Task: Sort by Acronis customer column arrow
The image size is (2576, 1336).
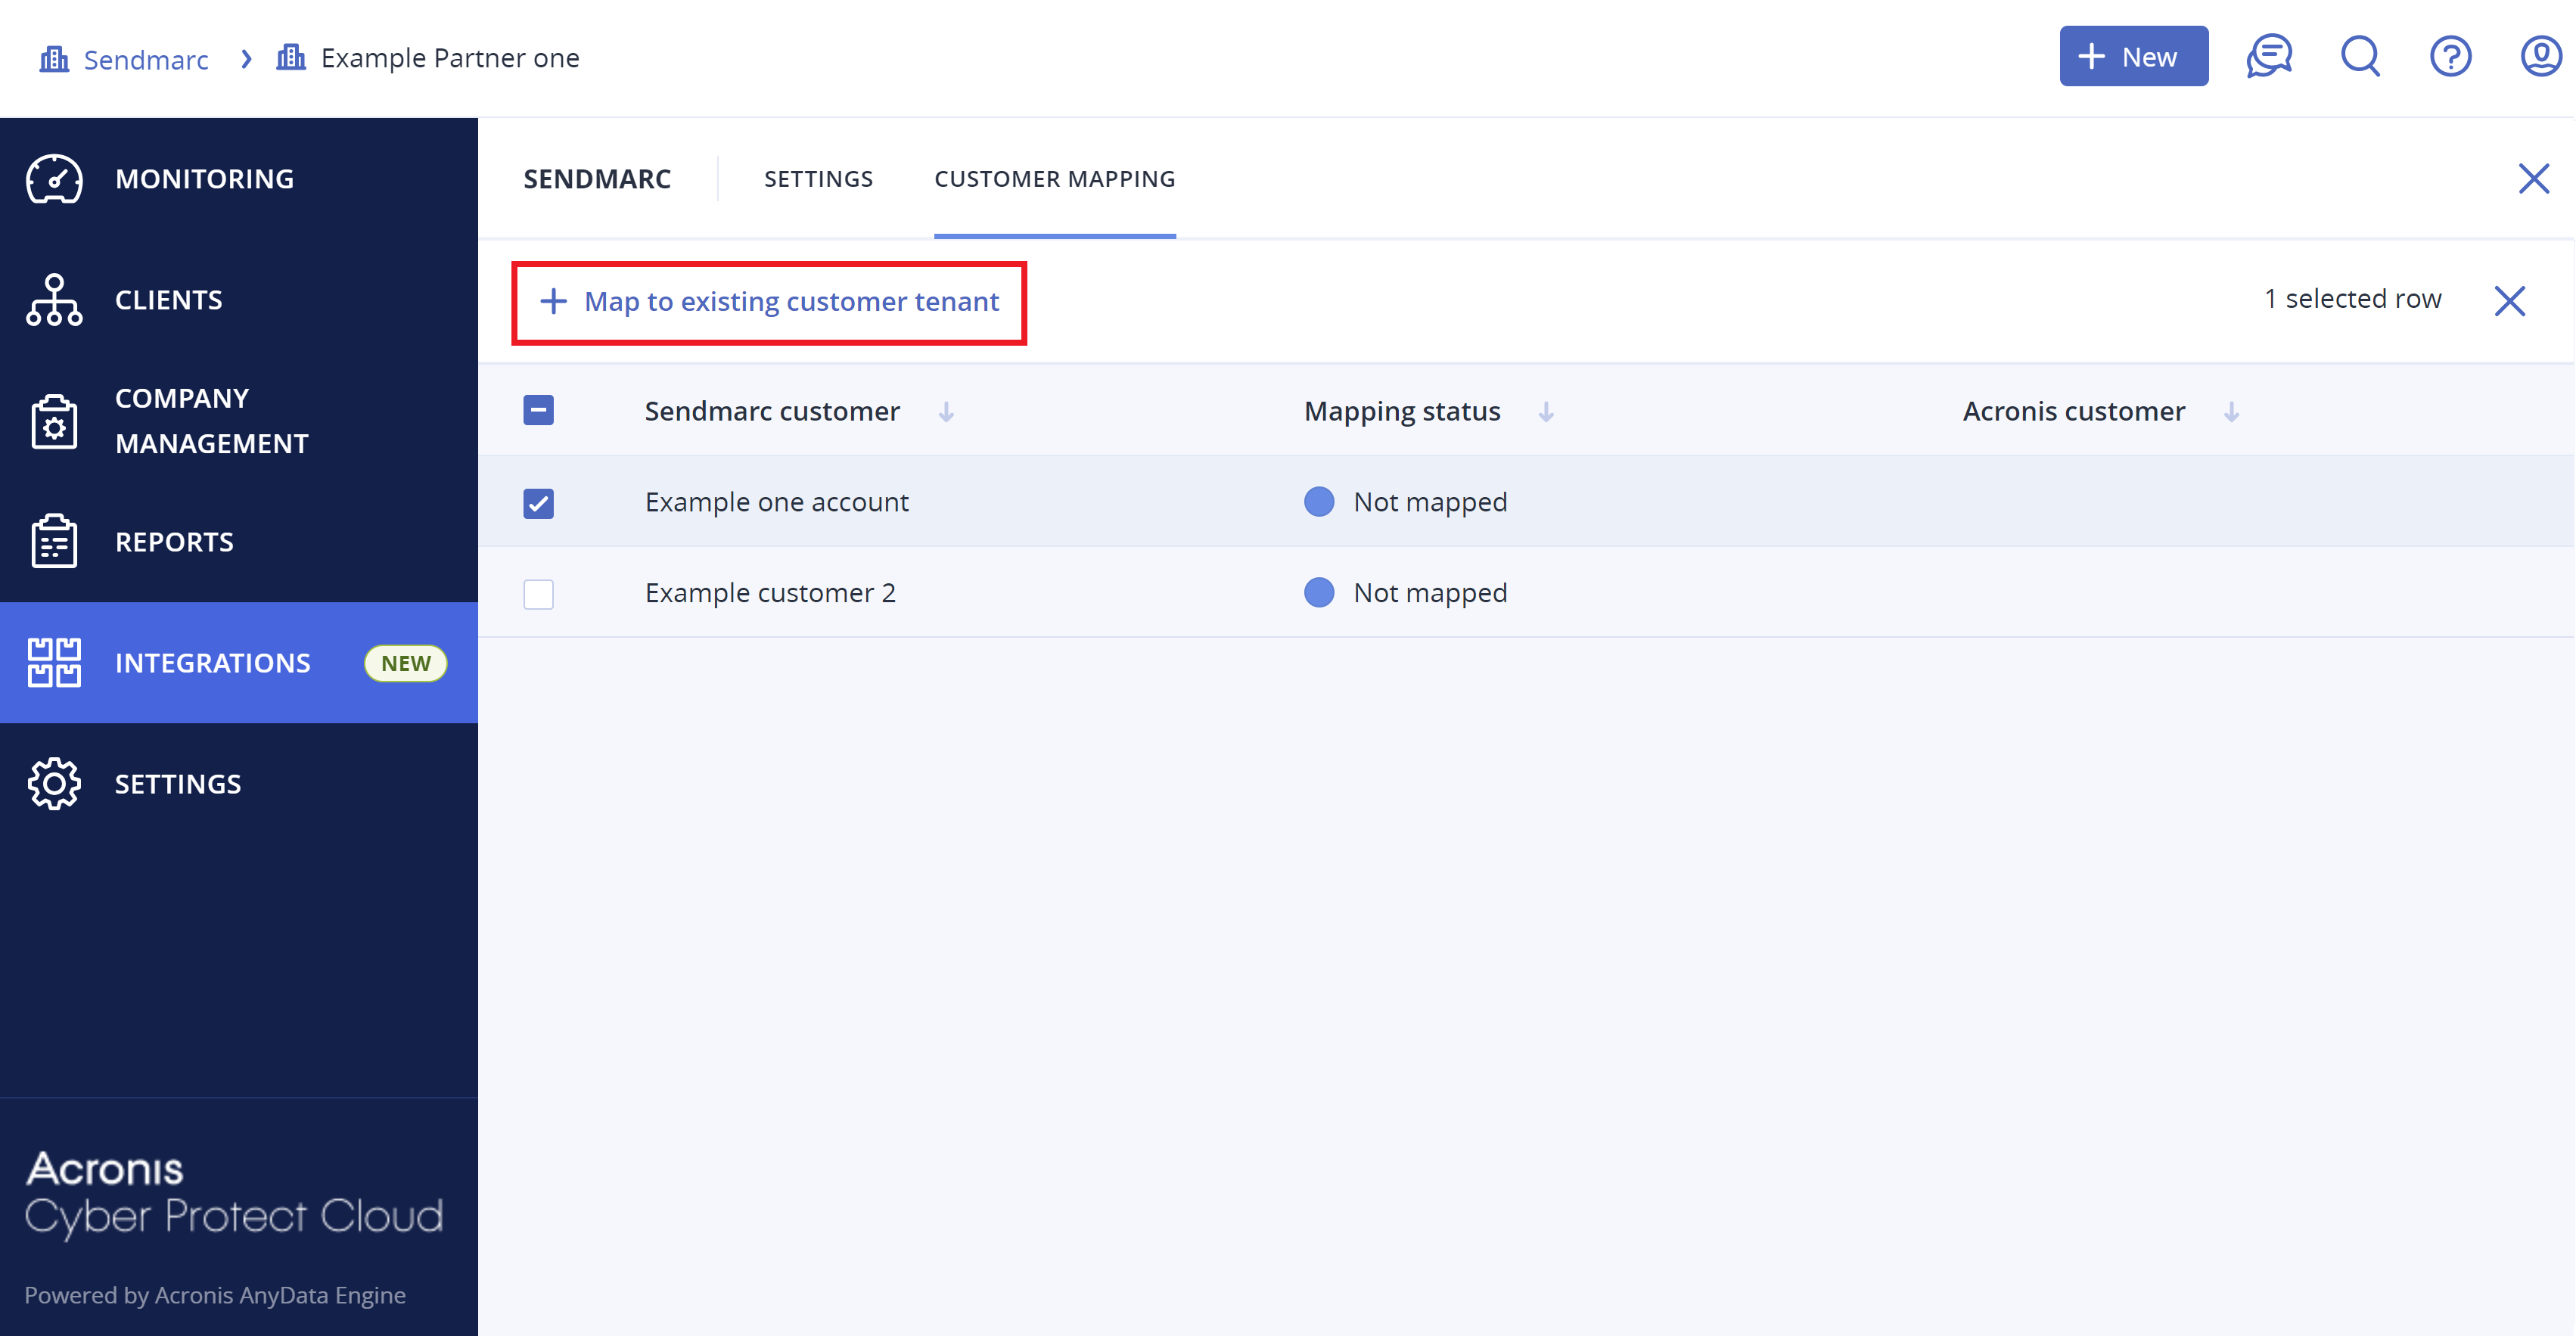Action: [2231, 412]
